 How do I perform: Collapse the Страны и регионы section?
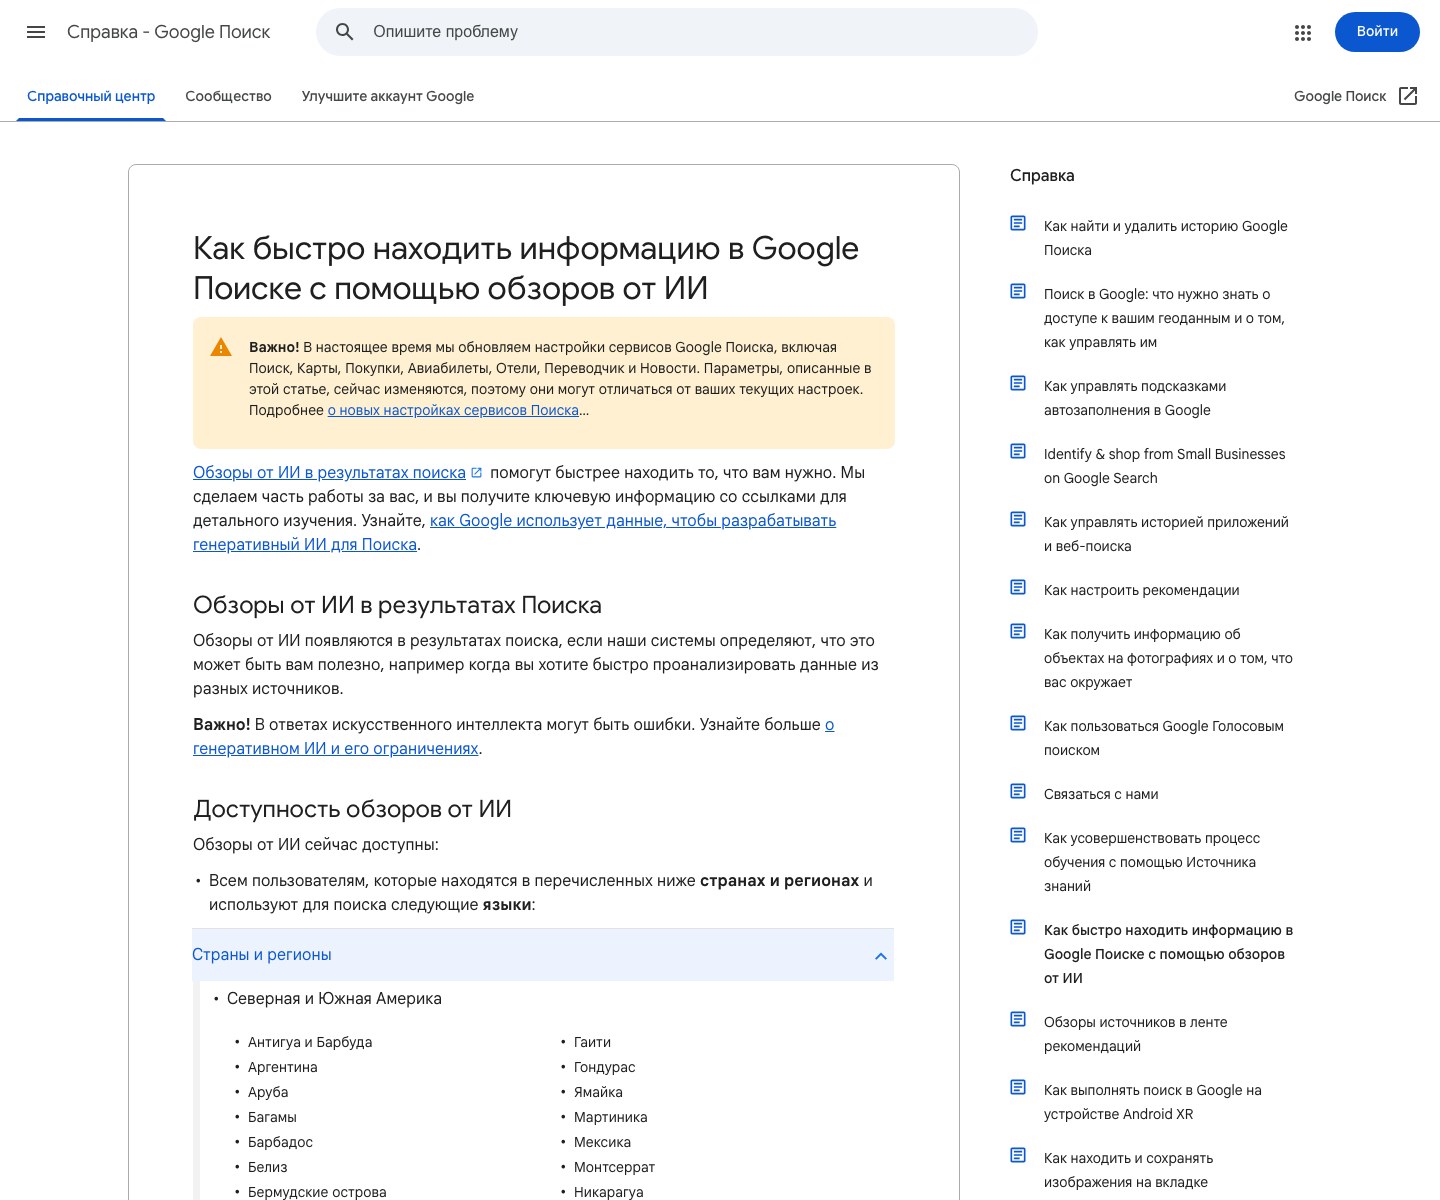(542, 955)
